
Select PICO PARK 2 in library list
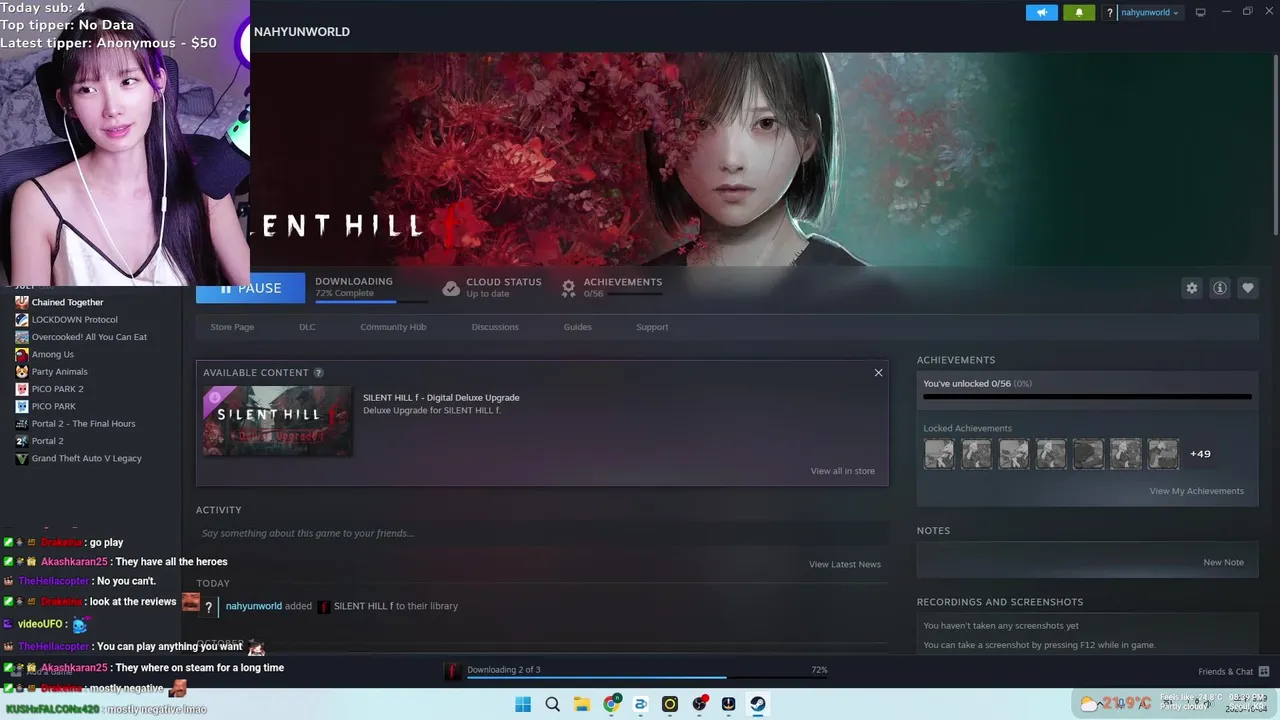[x=57, y=389]
